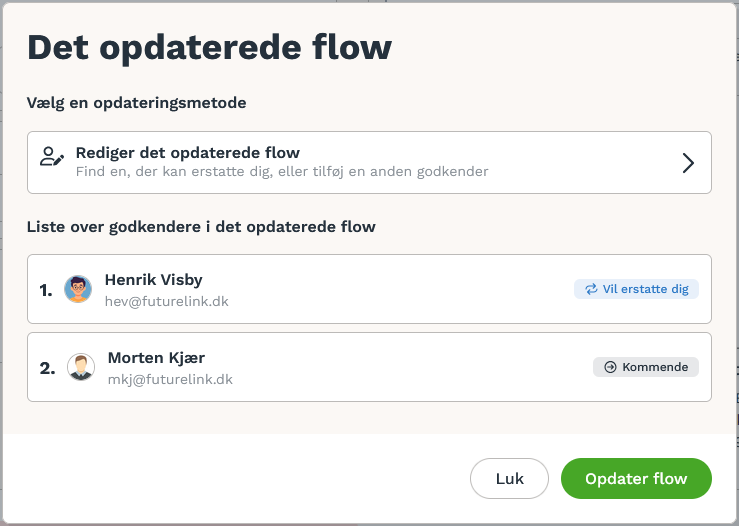
Task: Select Rediger det opdaterede flow option
Action: 369,163
